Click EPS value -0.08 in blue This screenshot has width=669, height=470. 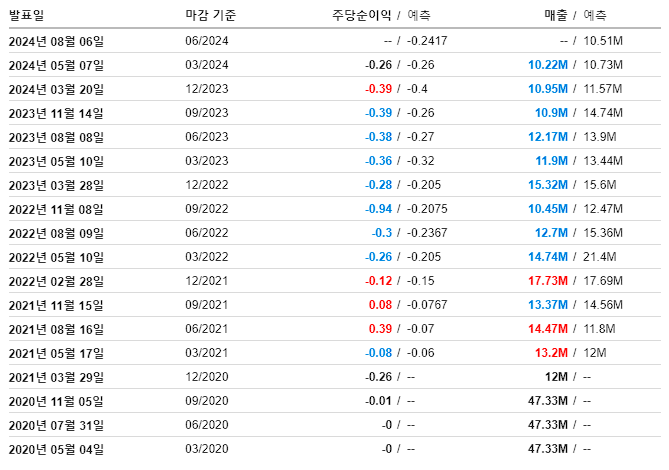pos(378,353)
